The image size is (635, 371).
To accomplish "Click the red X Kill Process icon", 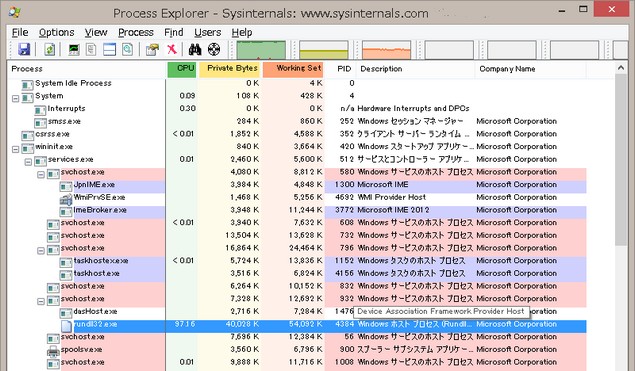I will pos(172,49).
